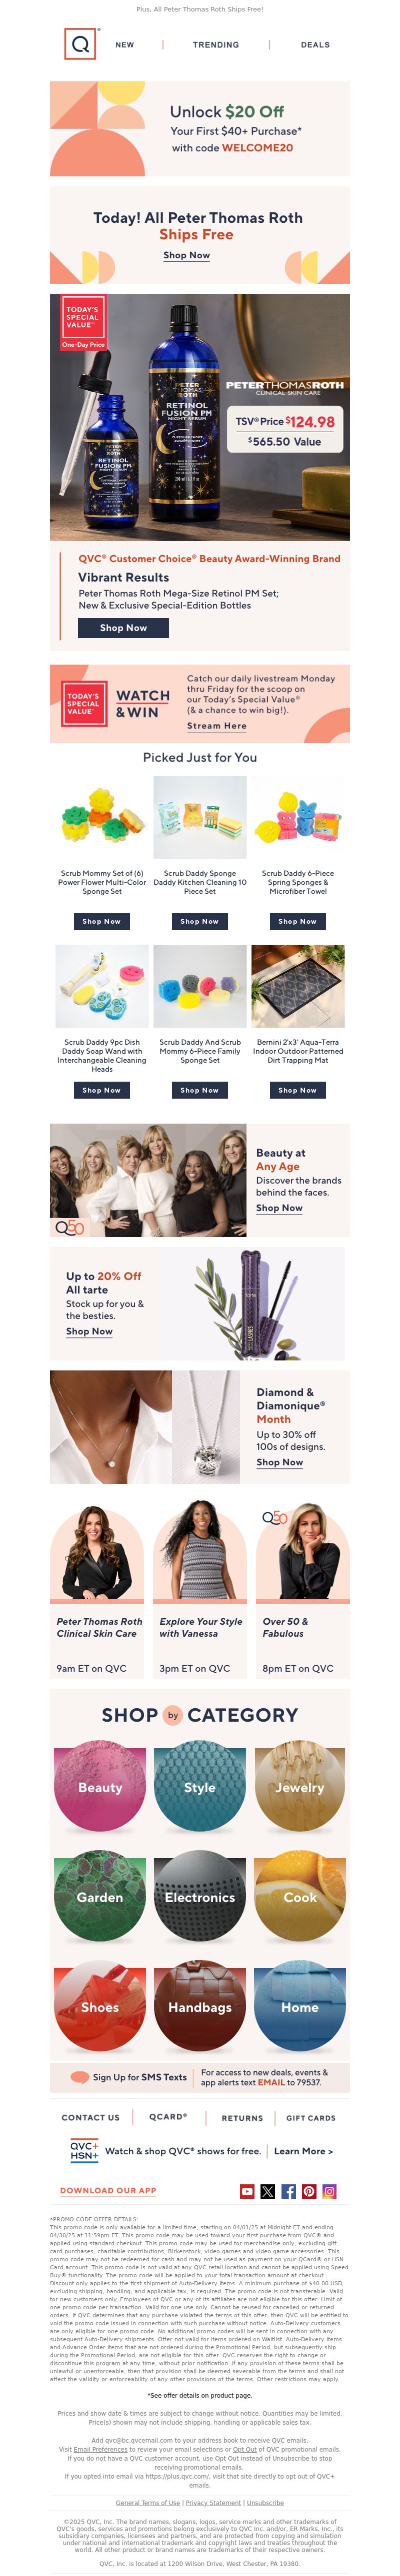
Task: Select the Electronics category circle
Action: point(200,1897)
